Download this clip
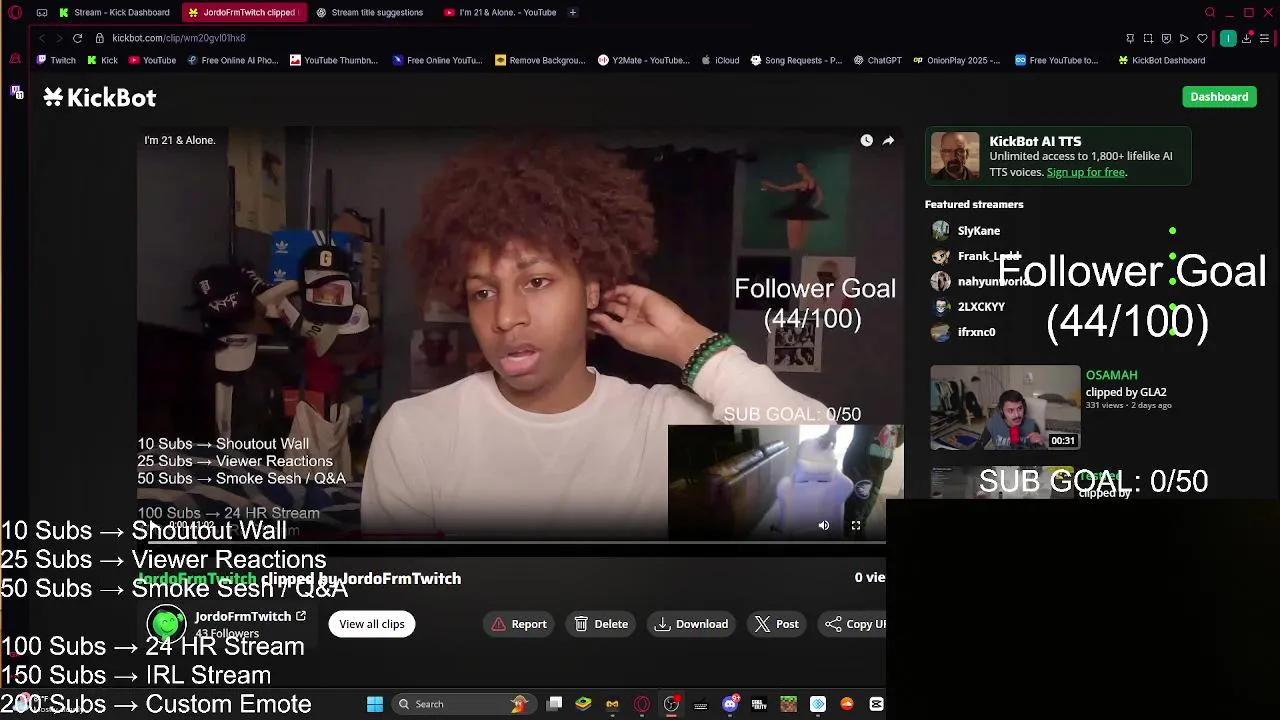This screenshot has height=720, width=1280. [692, 624]
